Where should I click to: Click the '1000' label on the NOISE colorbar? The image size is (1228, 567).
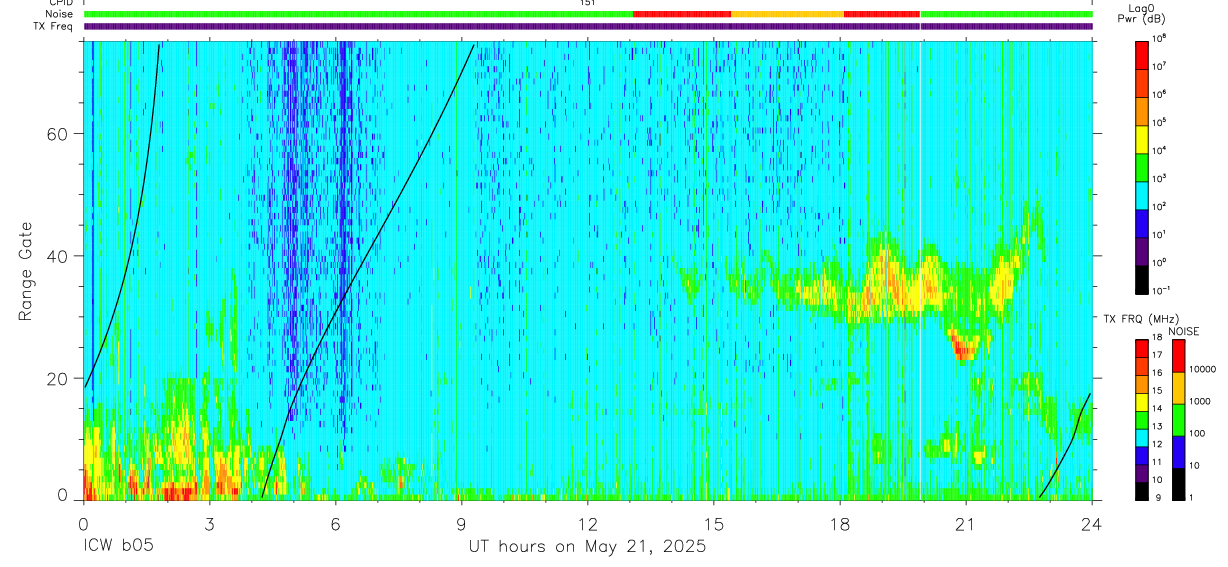pyautogui.click(x=1200, y=402)
